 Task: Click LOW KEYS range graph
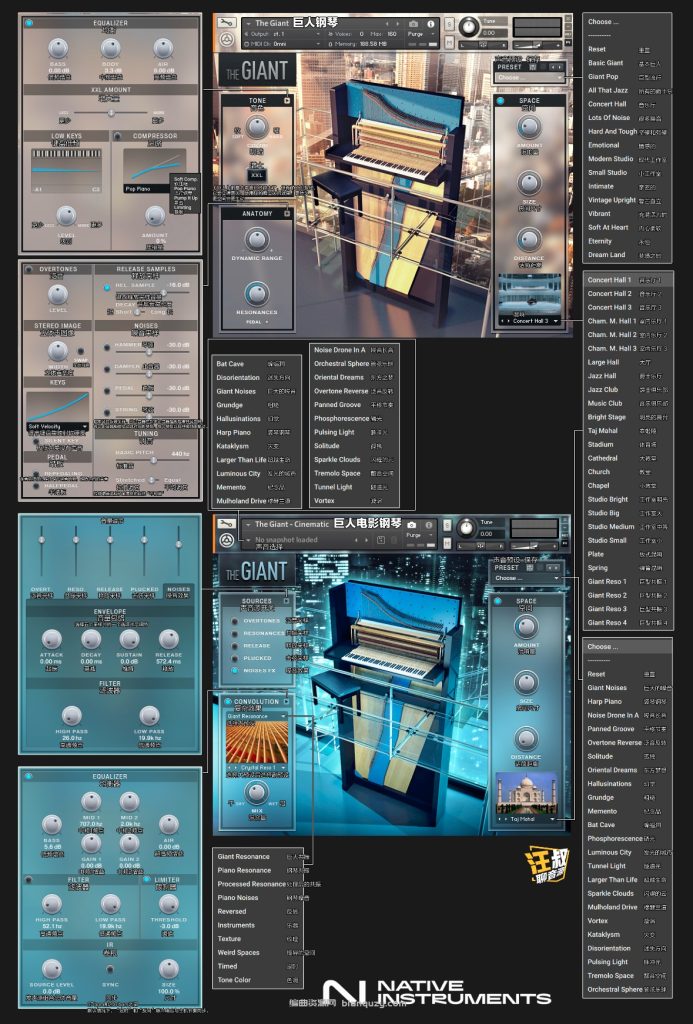[66, 170]
